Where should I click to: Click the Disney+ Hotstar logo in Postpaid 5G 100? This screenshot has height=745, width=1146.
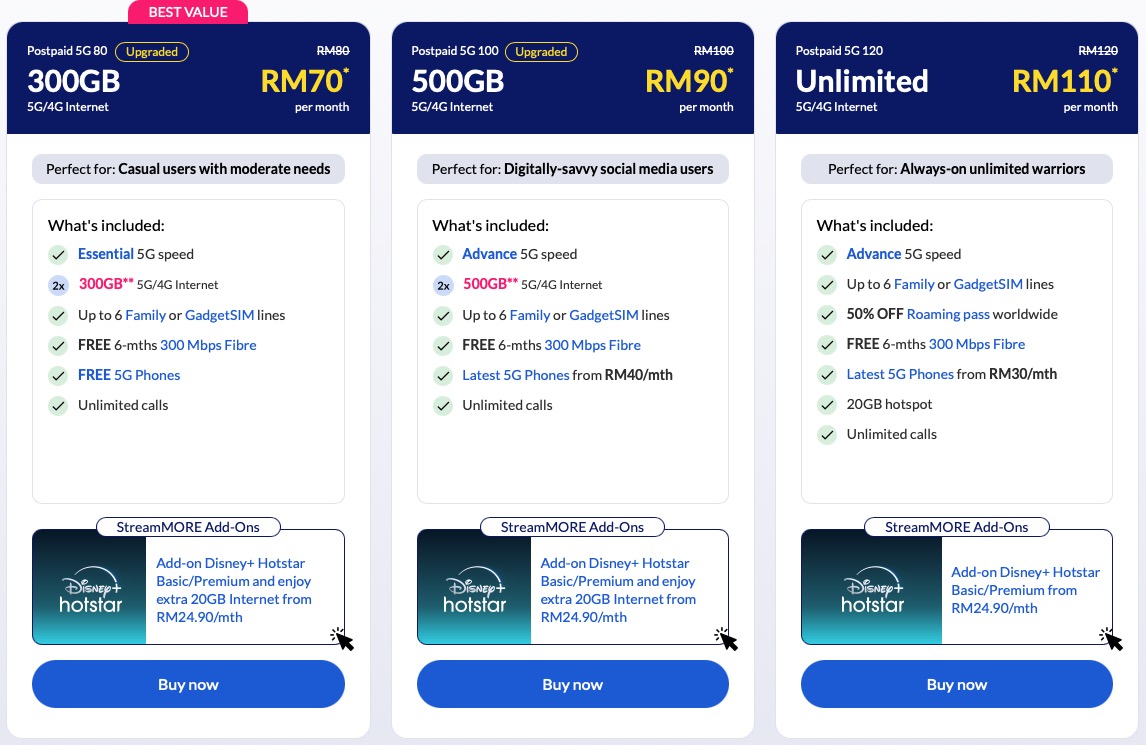(474, 587)
